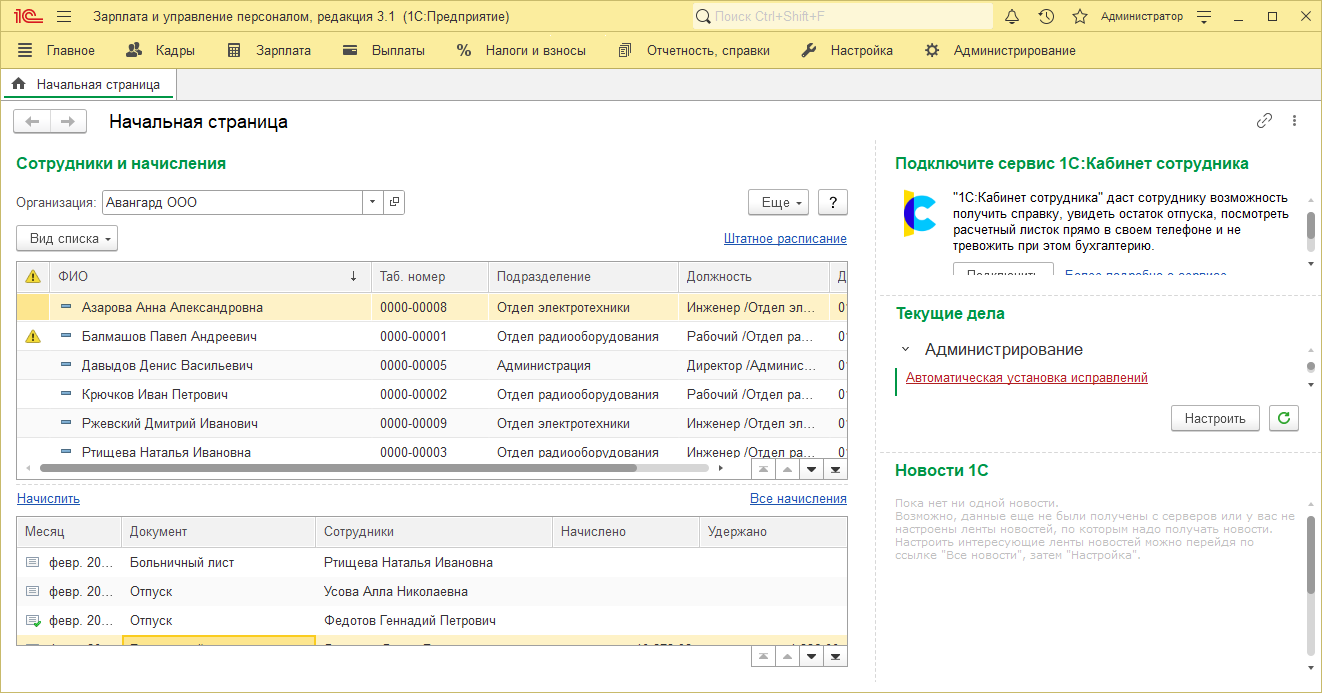The height and width of the screenshot is (693, 1322).
Task: Click warning icon in Балмашов Павел Андреевич row
Action: pos(33,336)
